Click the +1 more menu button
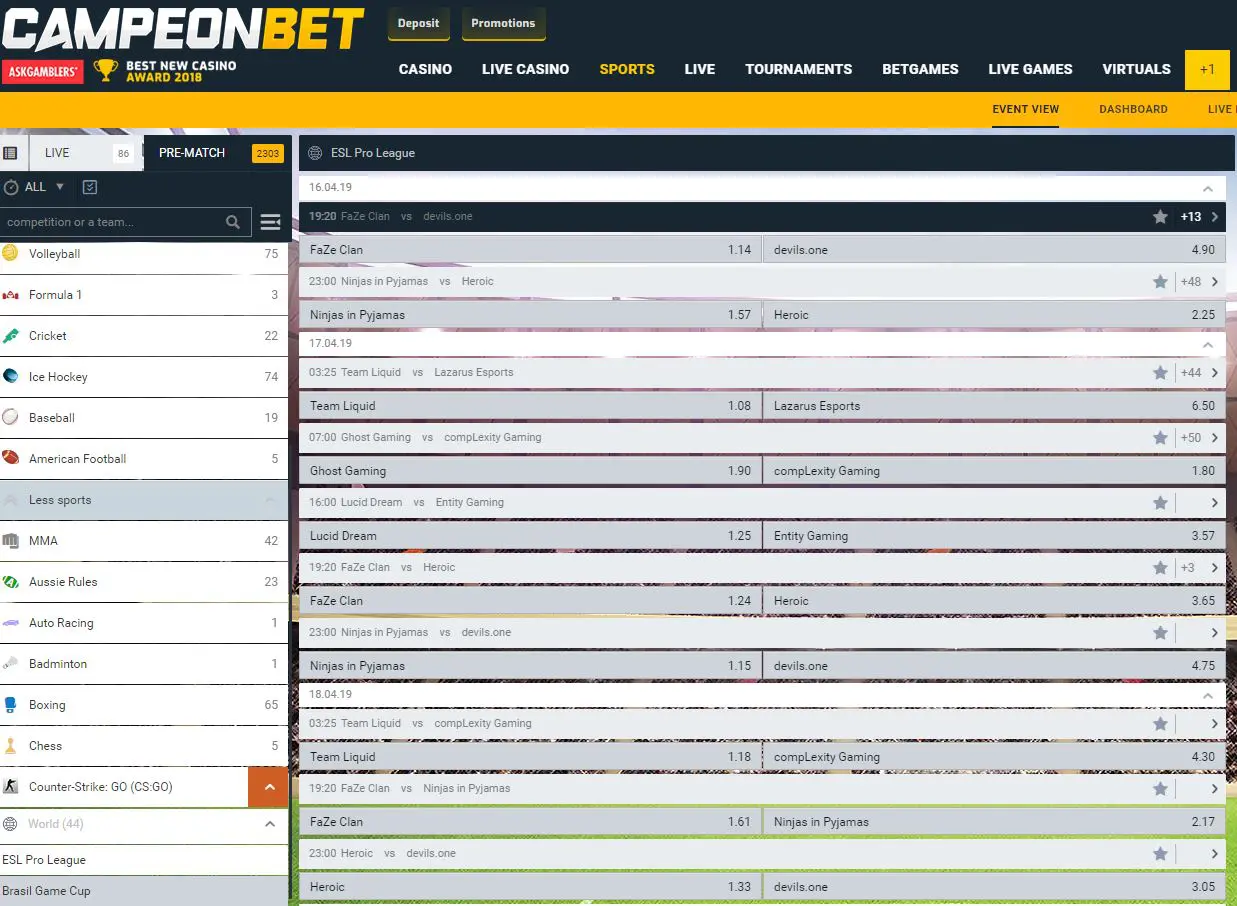 click(x=1207, y=70)
